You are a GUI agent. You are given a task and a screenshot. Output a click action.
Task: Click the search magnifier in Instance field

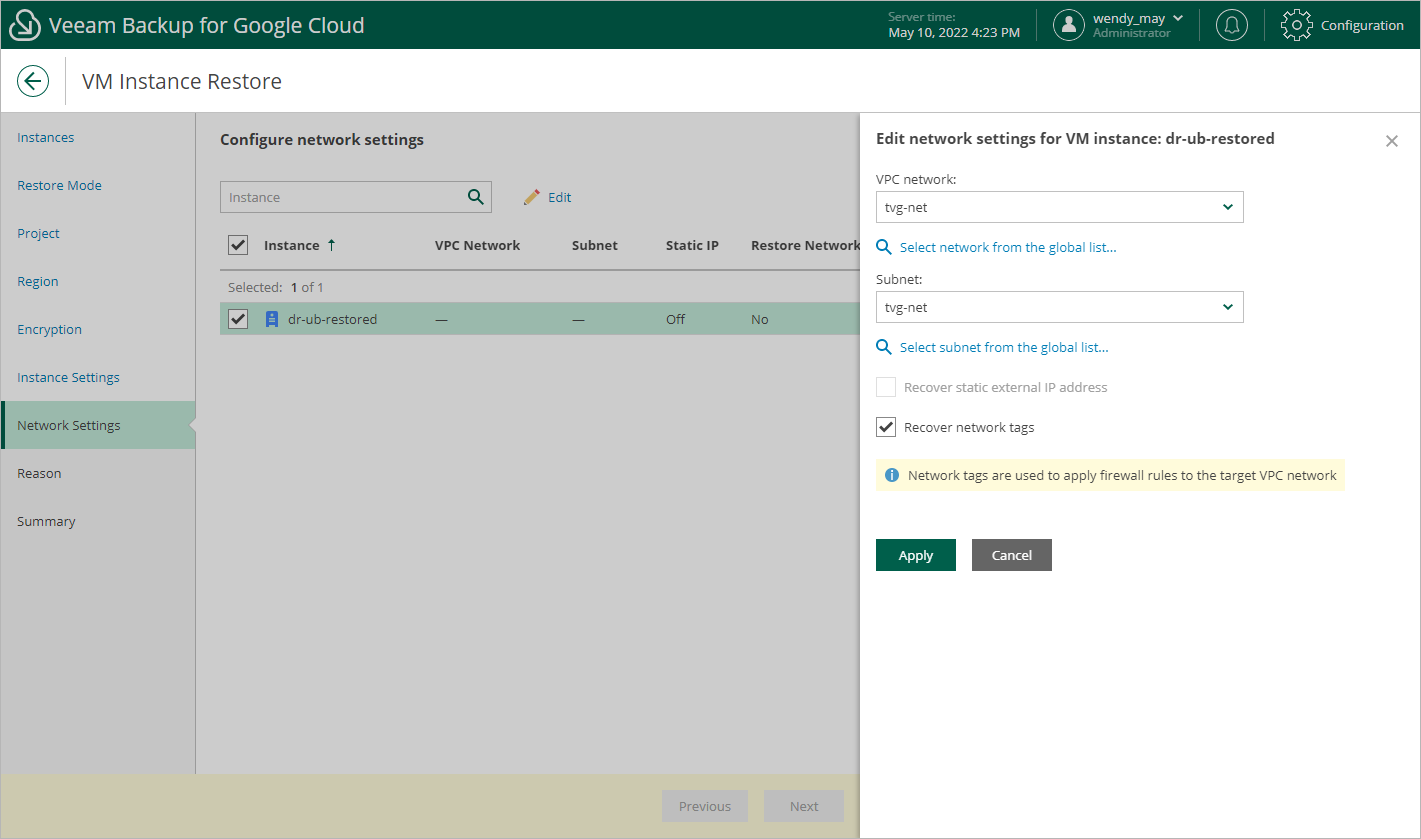(476, 197)
